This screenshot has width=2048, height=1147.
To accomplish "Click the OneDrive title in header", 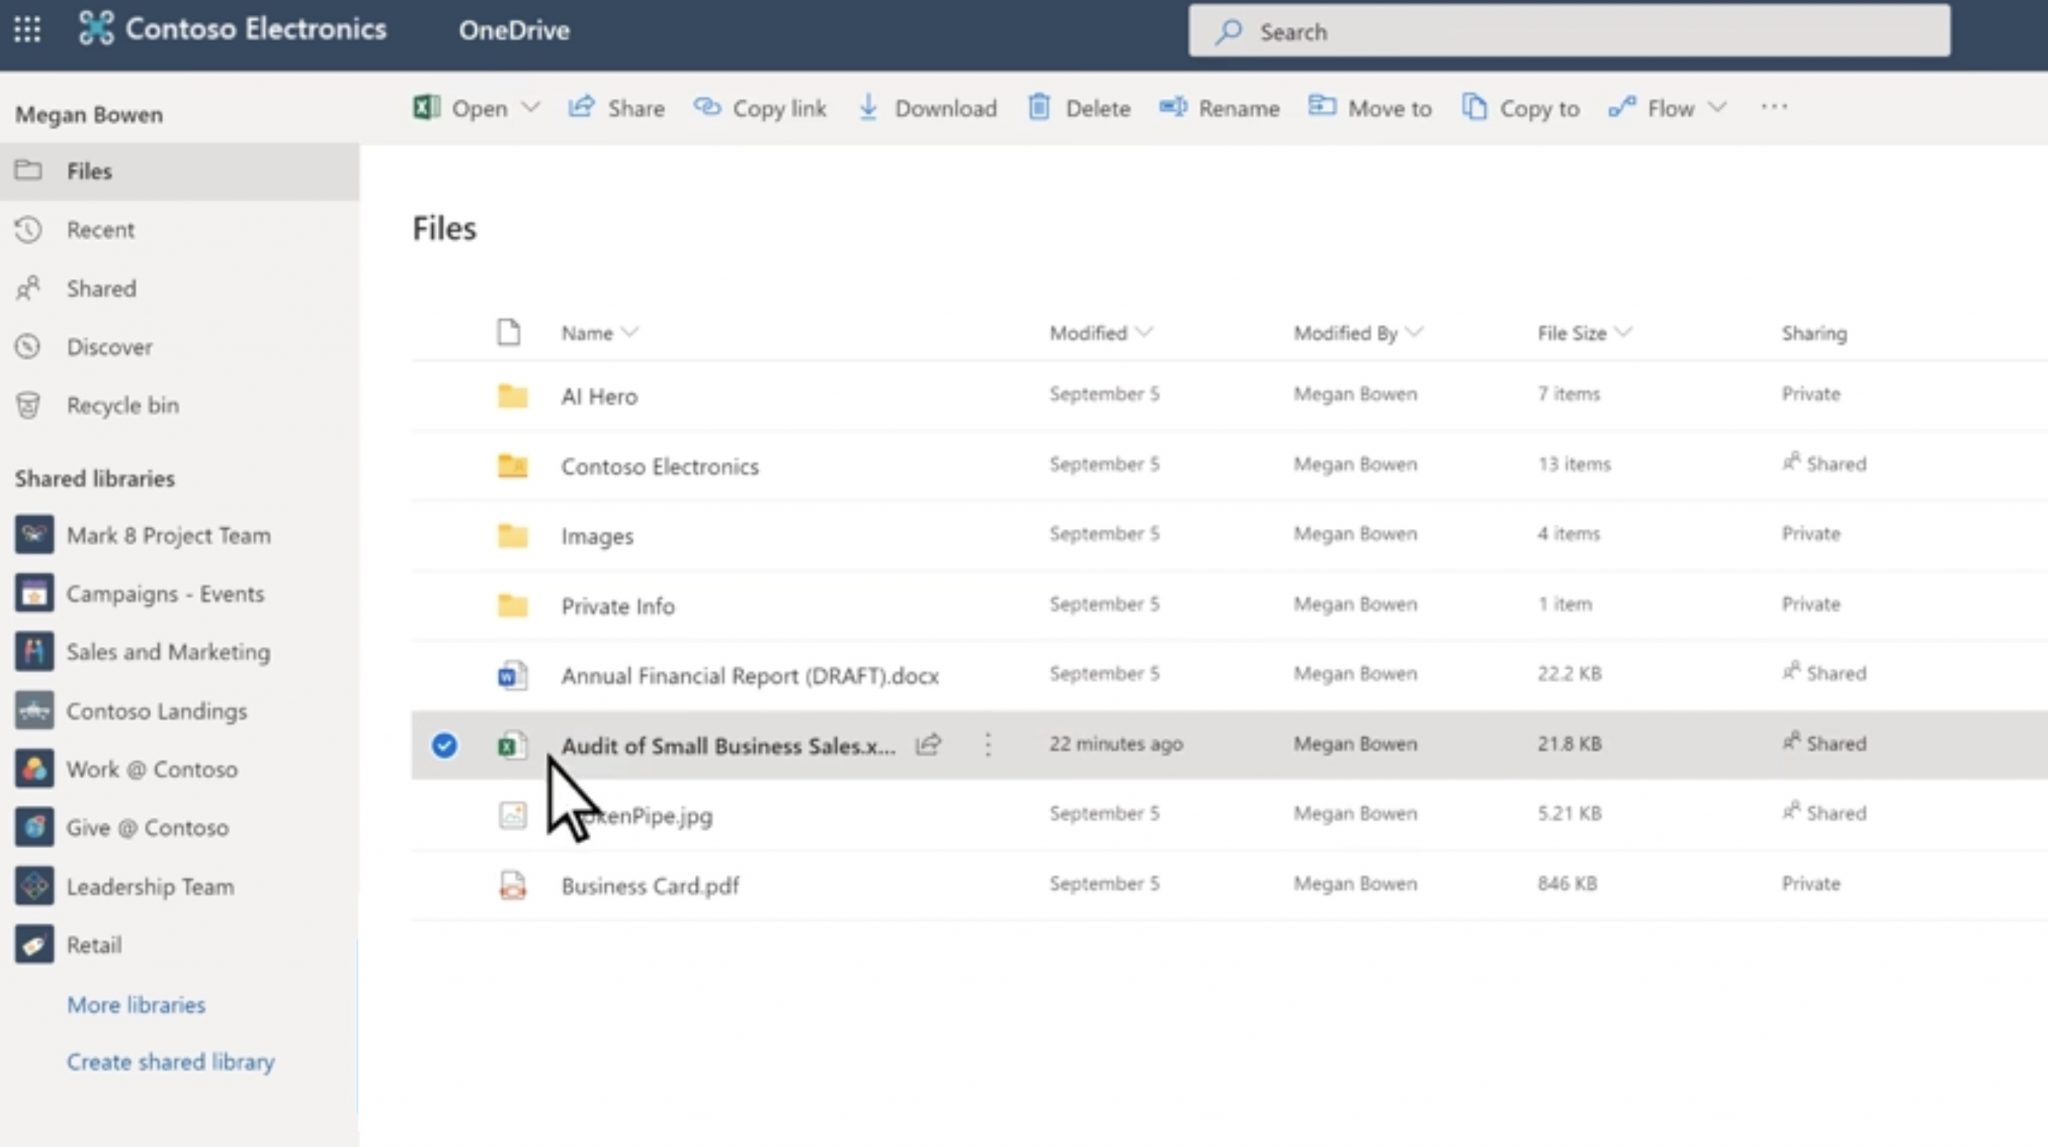I will [514, 30].
